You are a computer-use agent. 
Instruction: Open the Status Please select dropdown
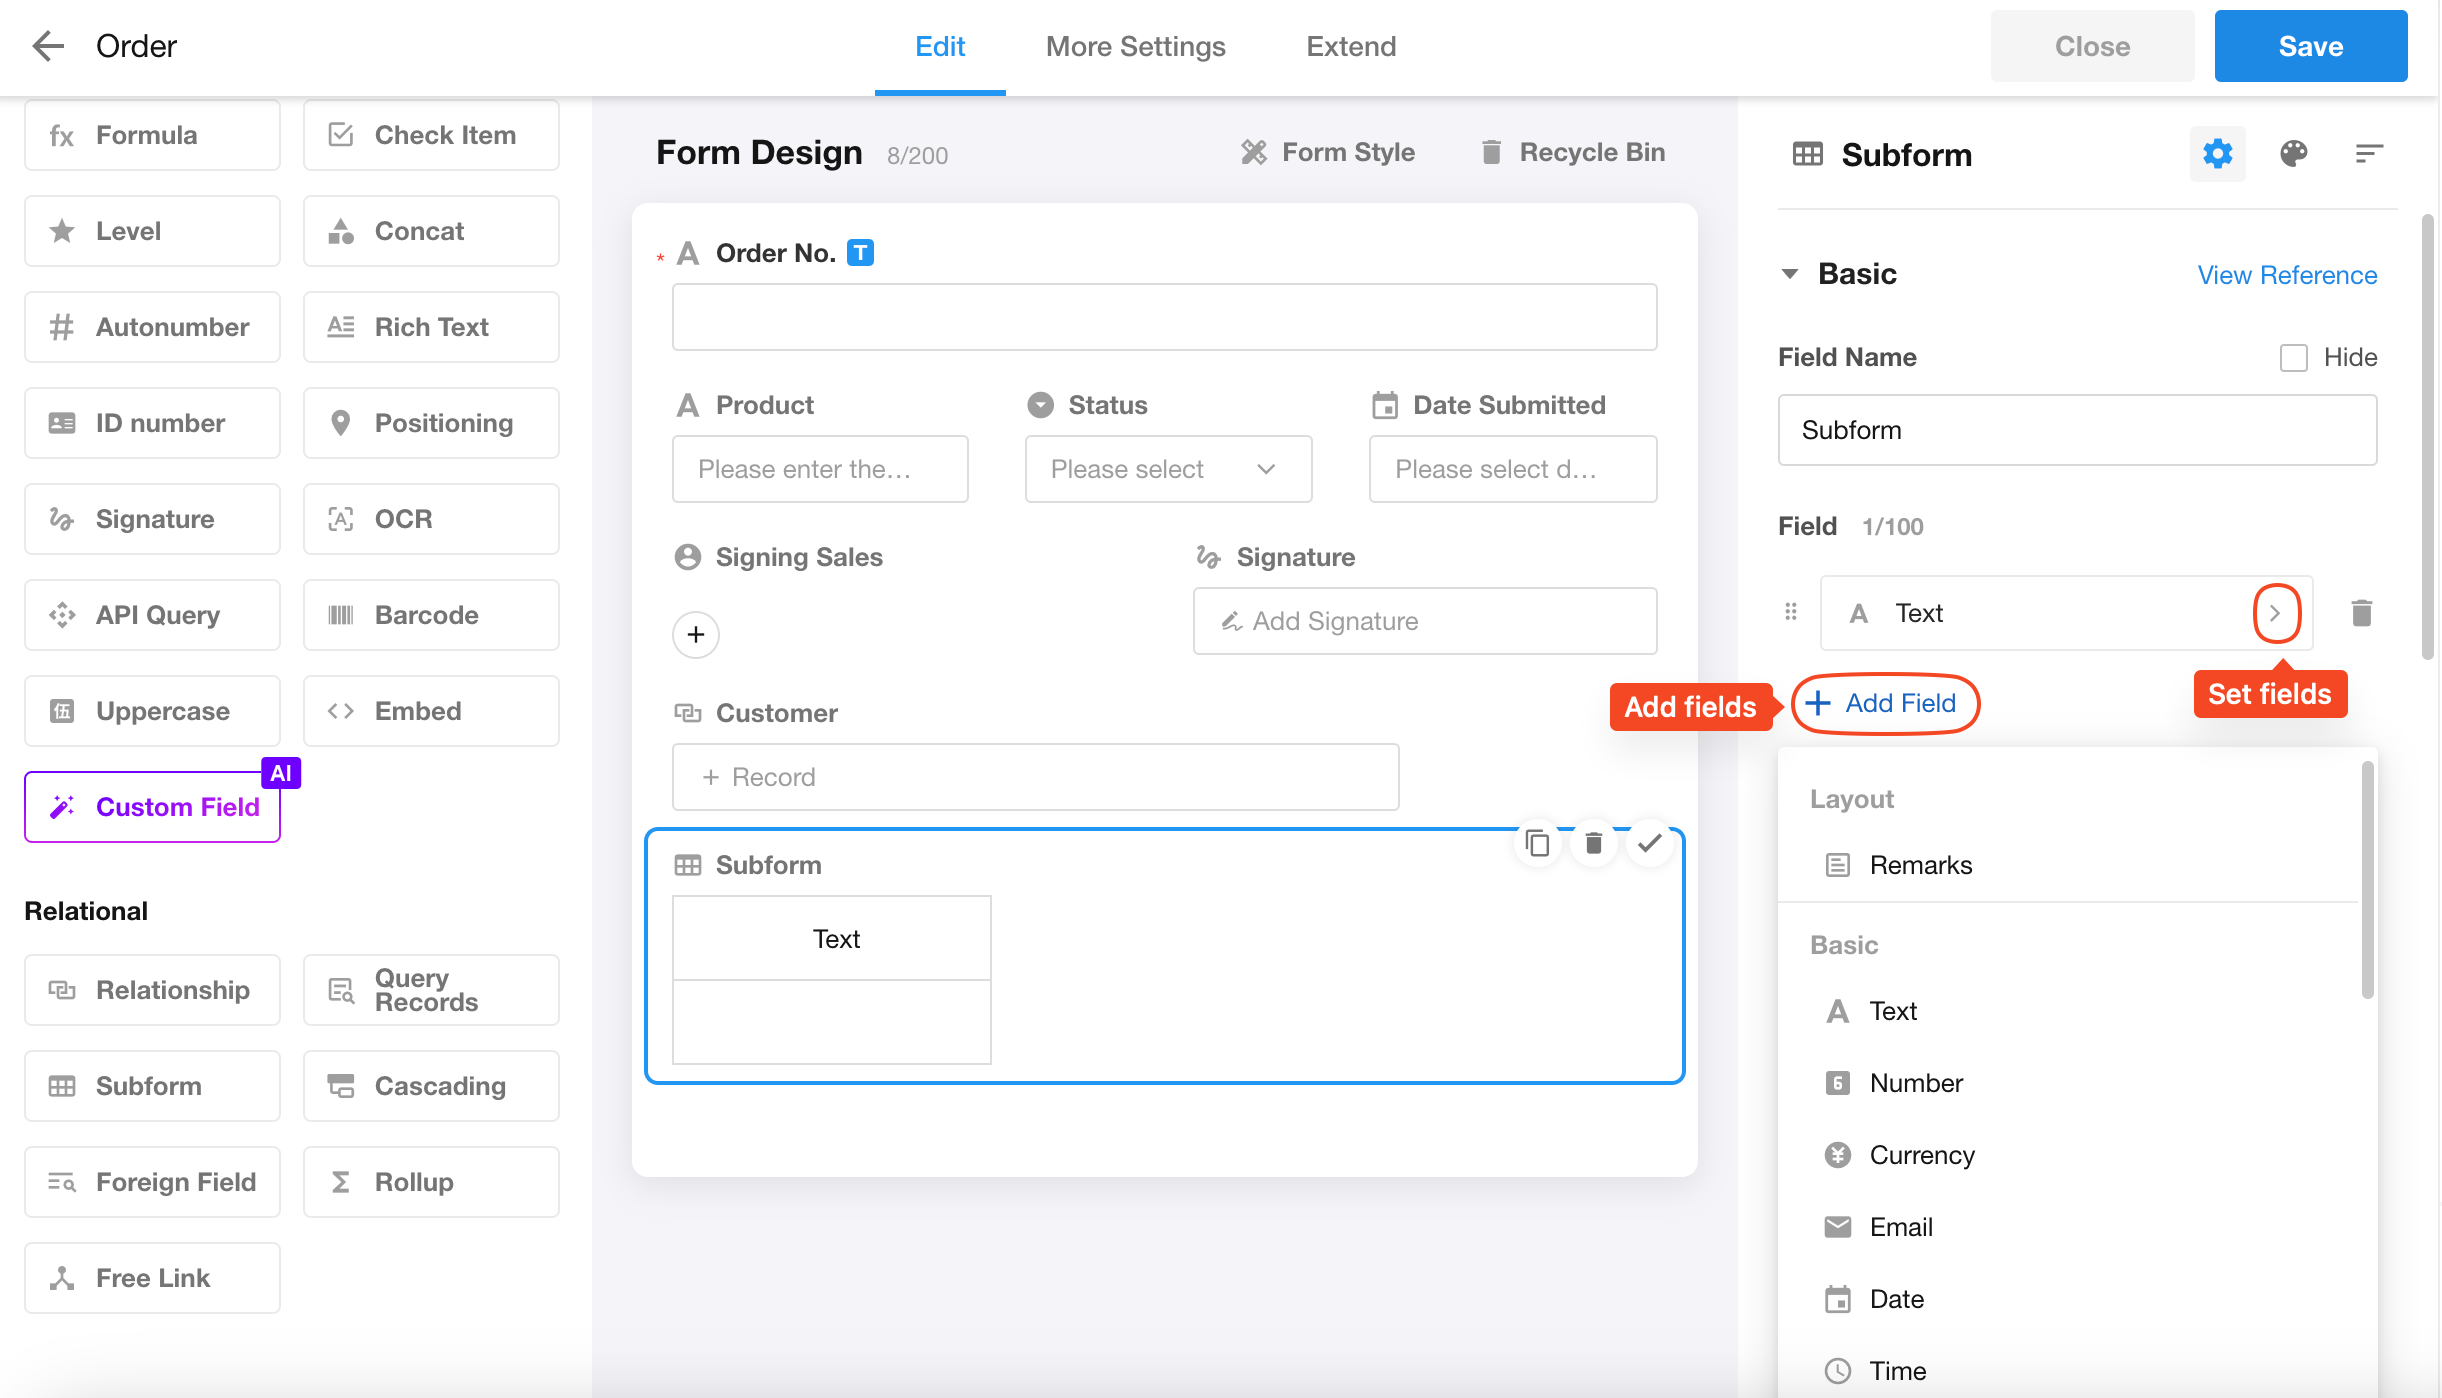(1168, 469)
